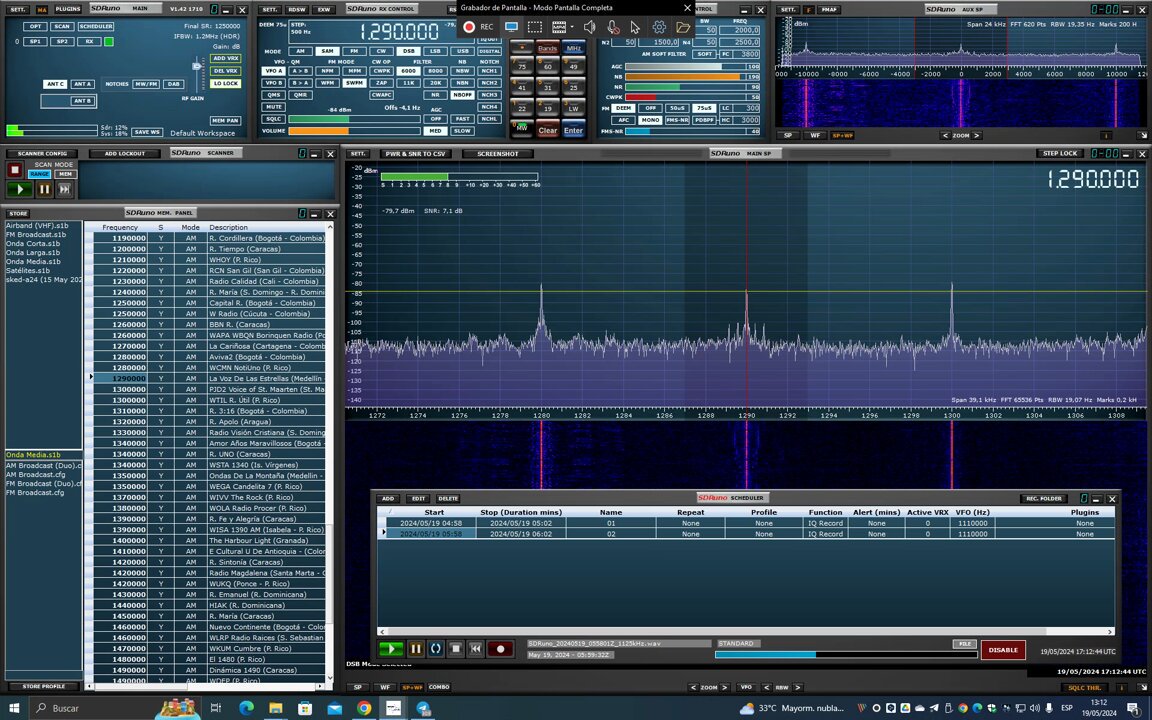Open Google Chrome from the taskbar
Image resolution: width=1152 pixels, height=720 pixels.
[x=364, y=708]
